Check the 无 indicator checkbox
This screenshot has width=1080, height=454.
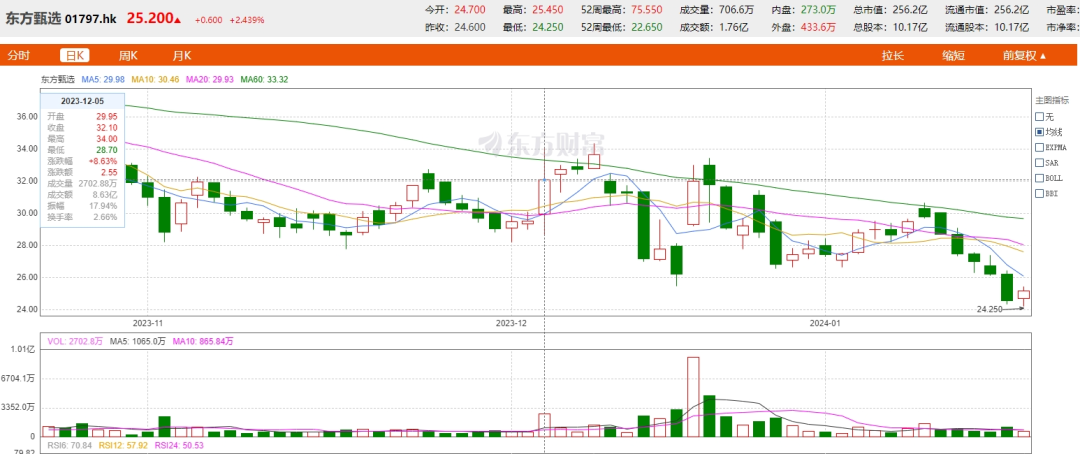[1040, 116]
